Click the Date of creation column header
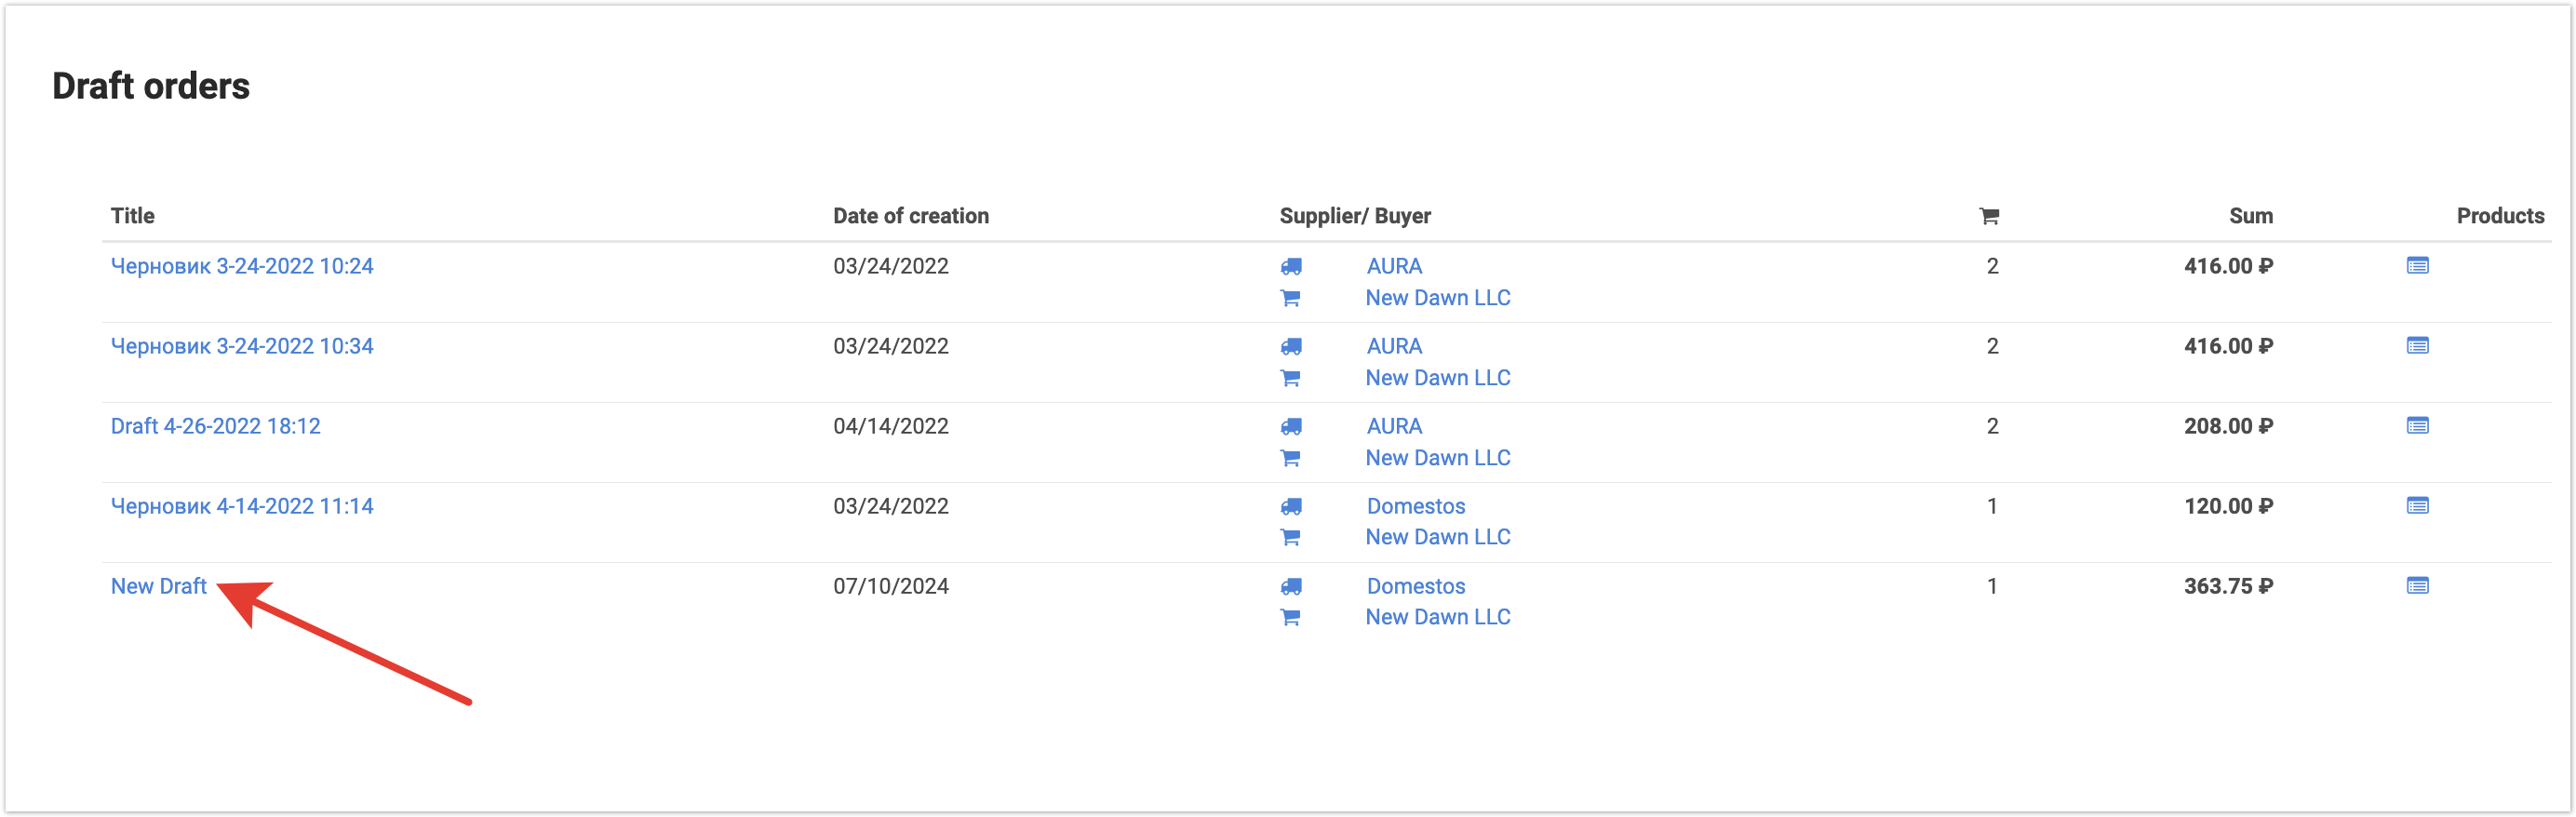This screenshot has height=817, width=2576. (910, 216)
